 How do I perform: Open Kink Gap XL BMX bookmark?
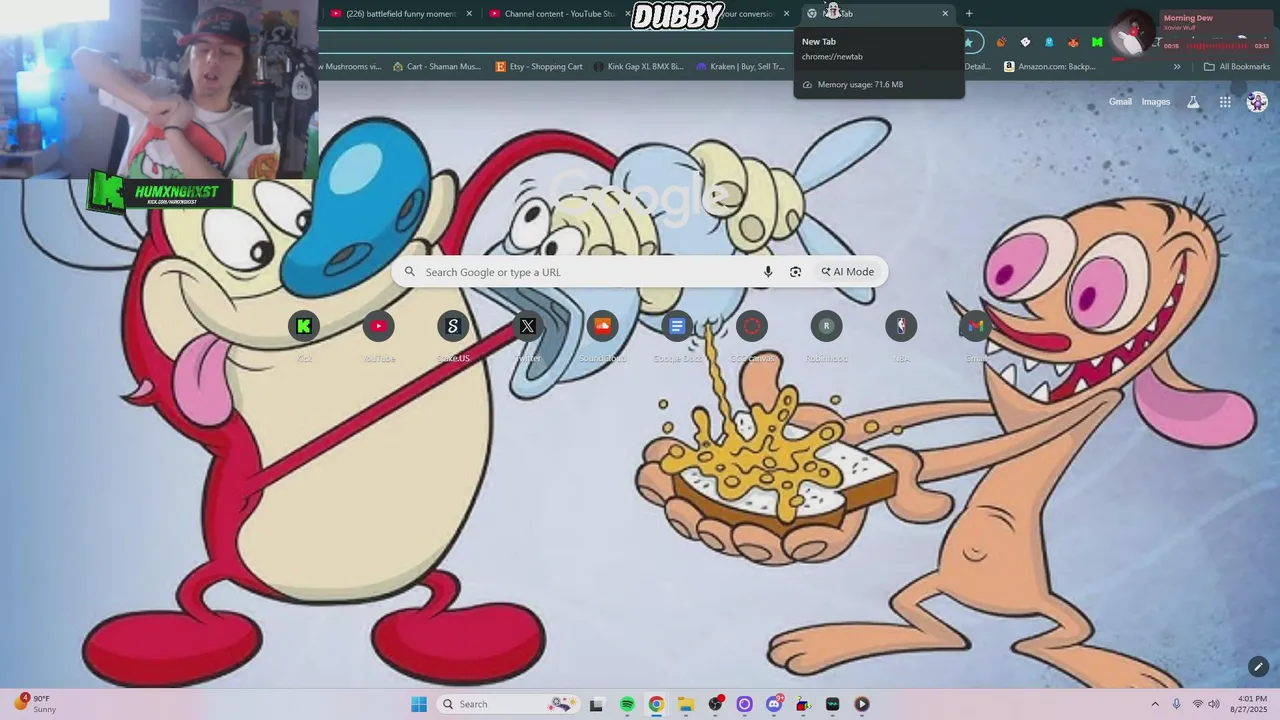click(x=638, y=67)
